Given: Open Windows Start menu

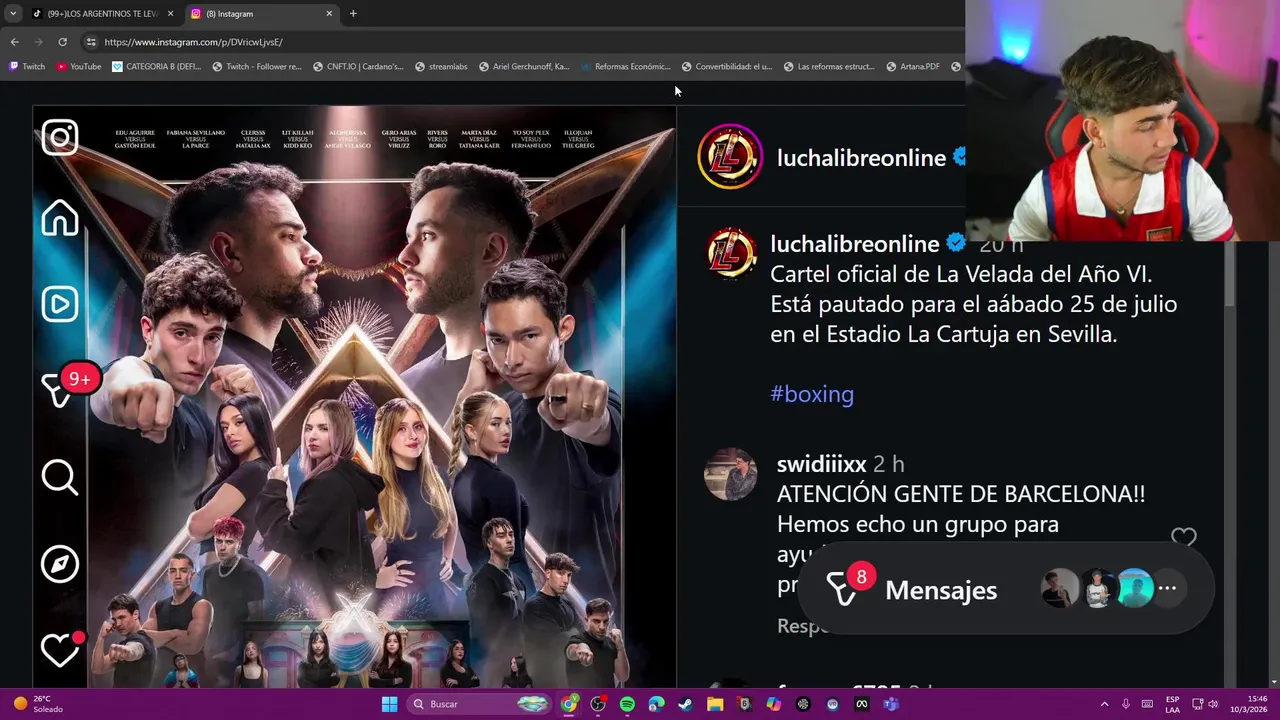Looking at the screenshot, I should 389,704.
